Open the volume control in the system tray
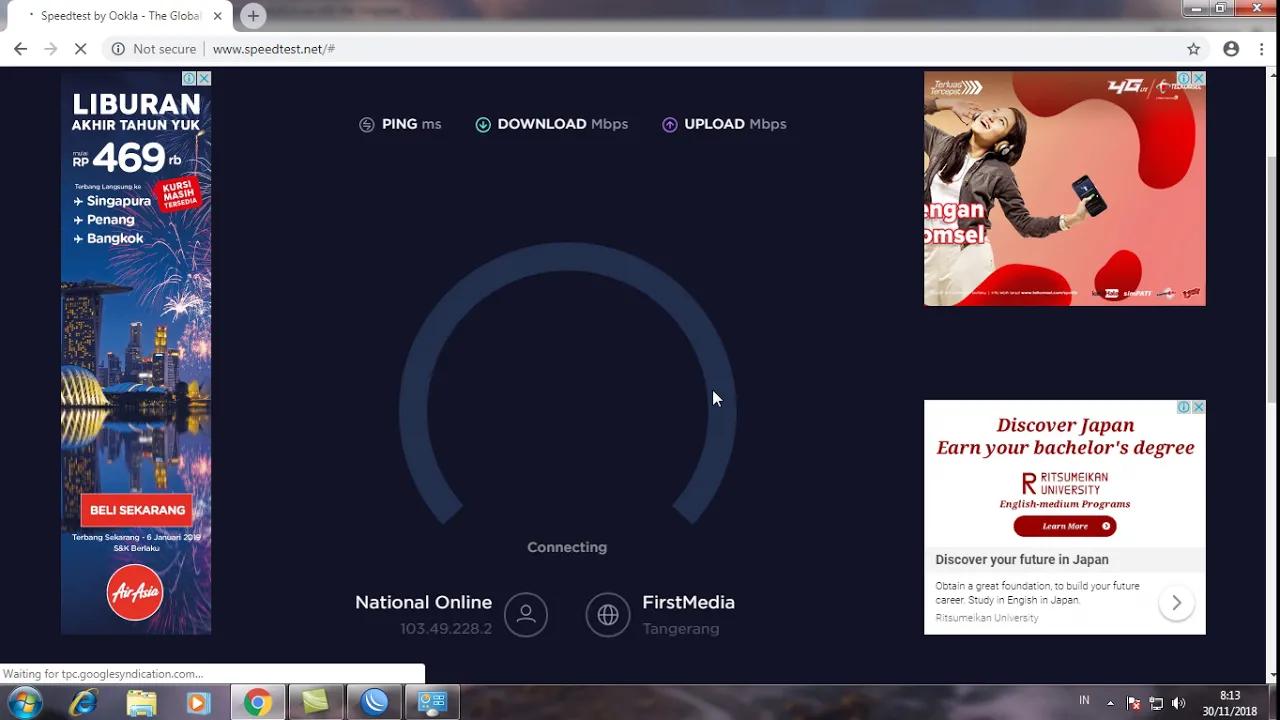Screen dimensions: 1280x720 point(1178,703)
